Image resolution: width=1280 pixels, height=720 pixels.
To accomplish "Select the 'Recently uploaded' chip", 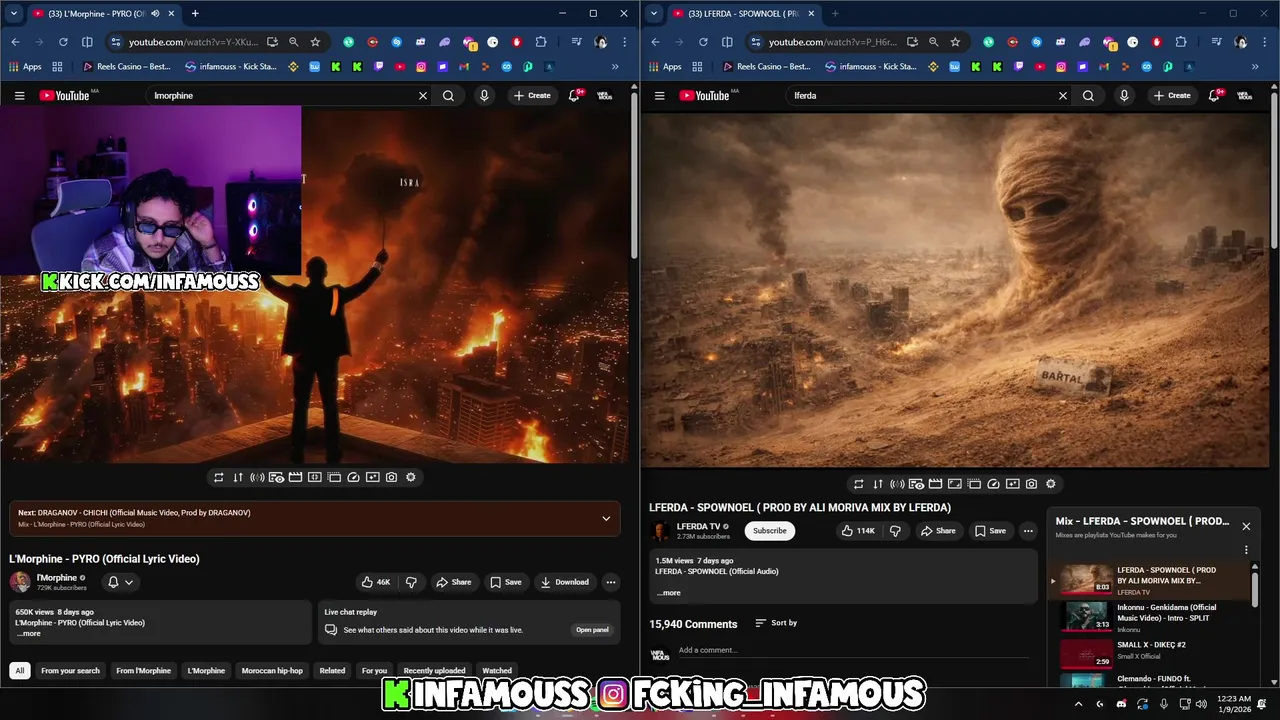I will pos(435,670).
